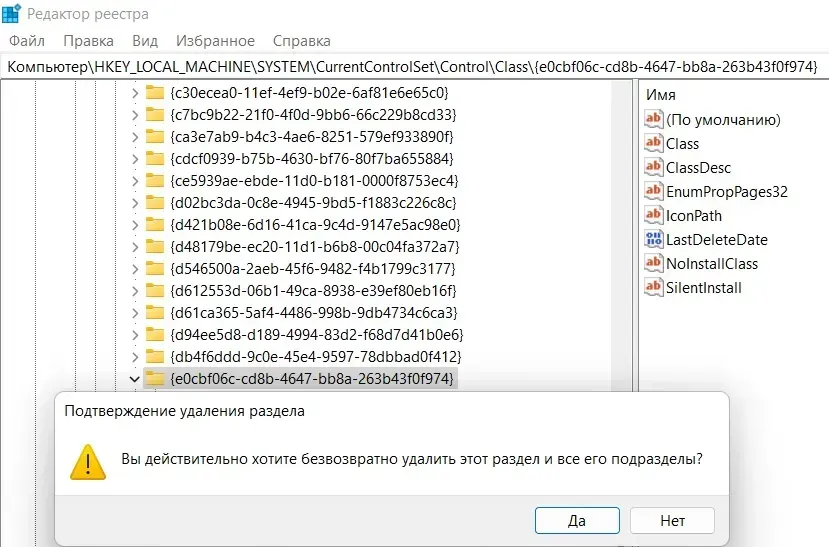
Task: Select the EnumPropPages32 value name
Action: 727,192
